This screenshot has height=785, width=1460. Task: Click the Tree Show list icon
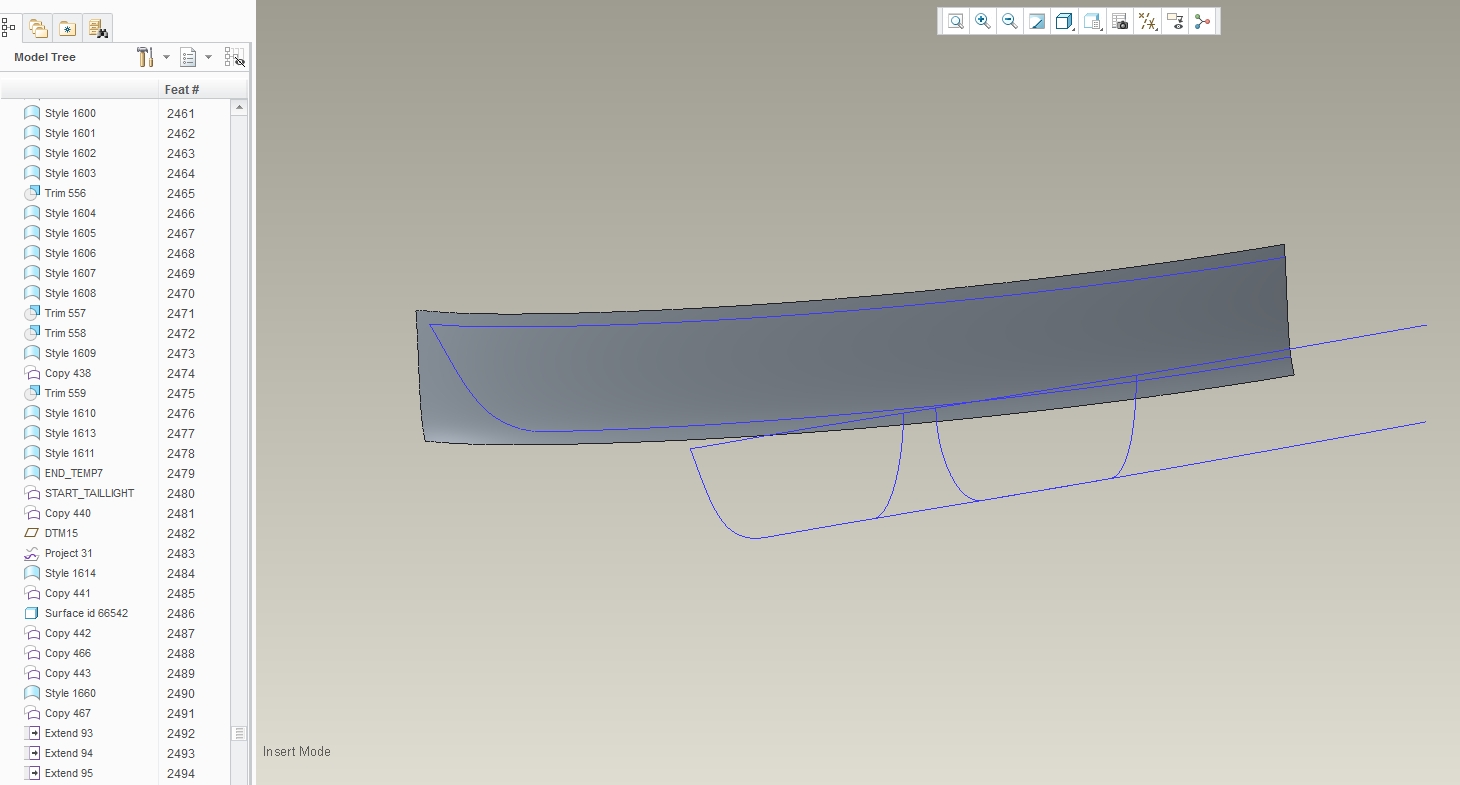click(x=188, y=57)
